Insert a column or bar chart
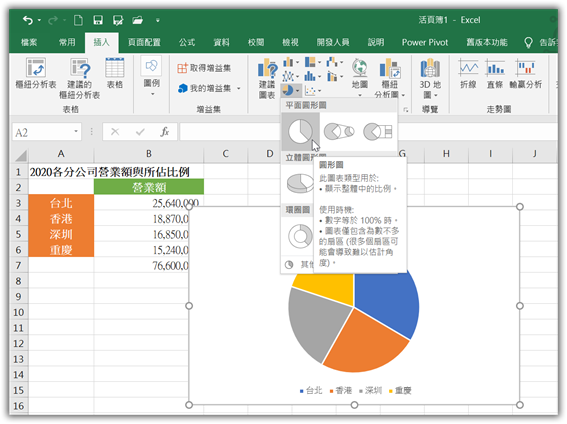This screenshot has height=424, width=567. coord(291,63)
